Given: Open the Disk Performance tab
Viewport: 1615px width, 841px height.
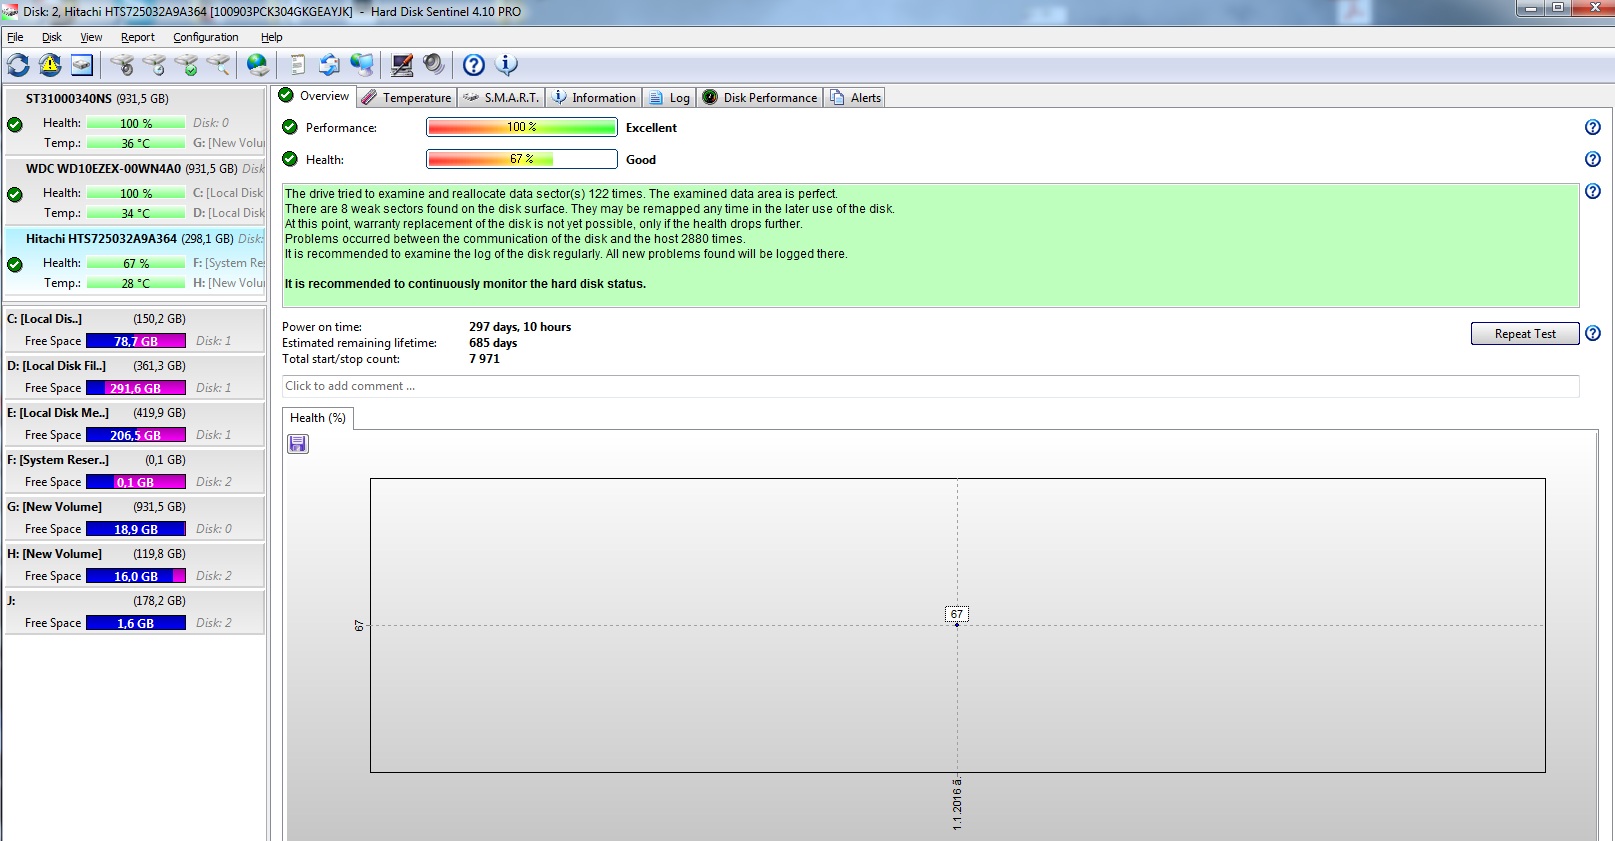Looking at the screenshot, I should pyautogui.click(x=760, y=97).
